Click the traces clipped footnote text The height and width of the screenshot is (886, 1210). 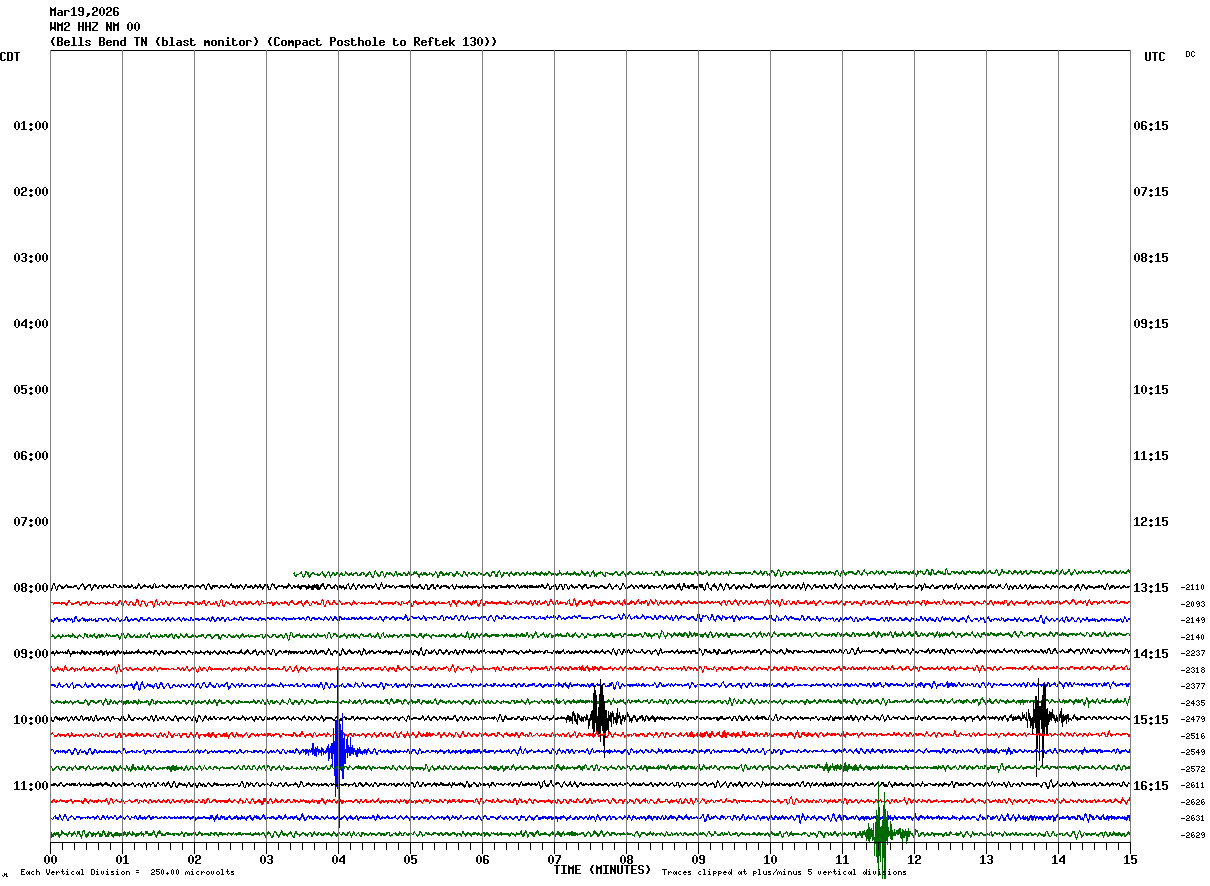click(784, 873)
